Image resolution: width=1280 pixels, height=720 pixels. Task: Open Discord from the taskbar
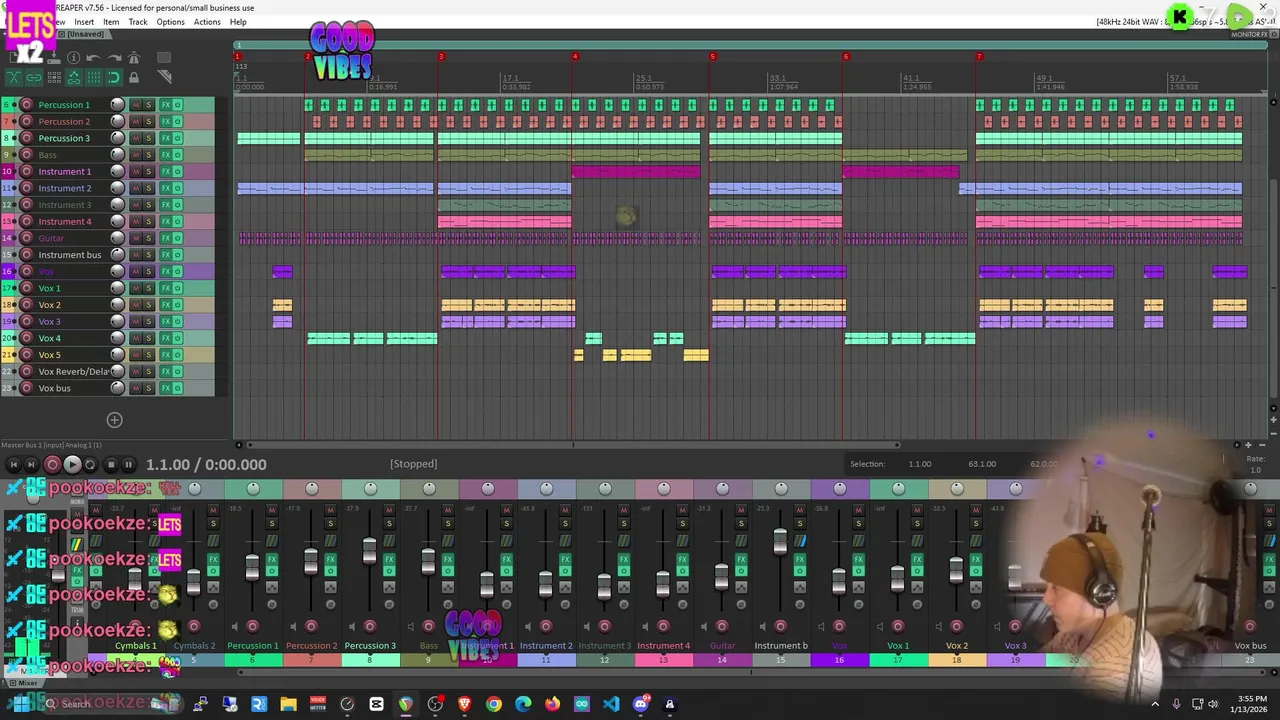point(641,704)
